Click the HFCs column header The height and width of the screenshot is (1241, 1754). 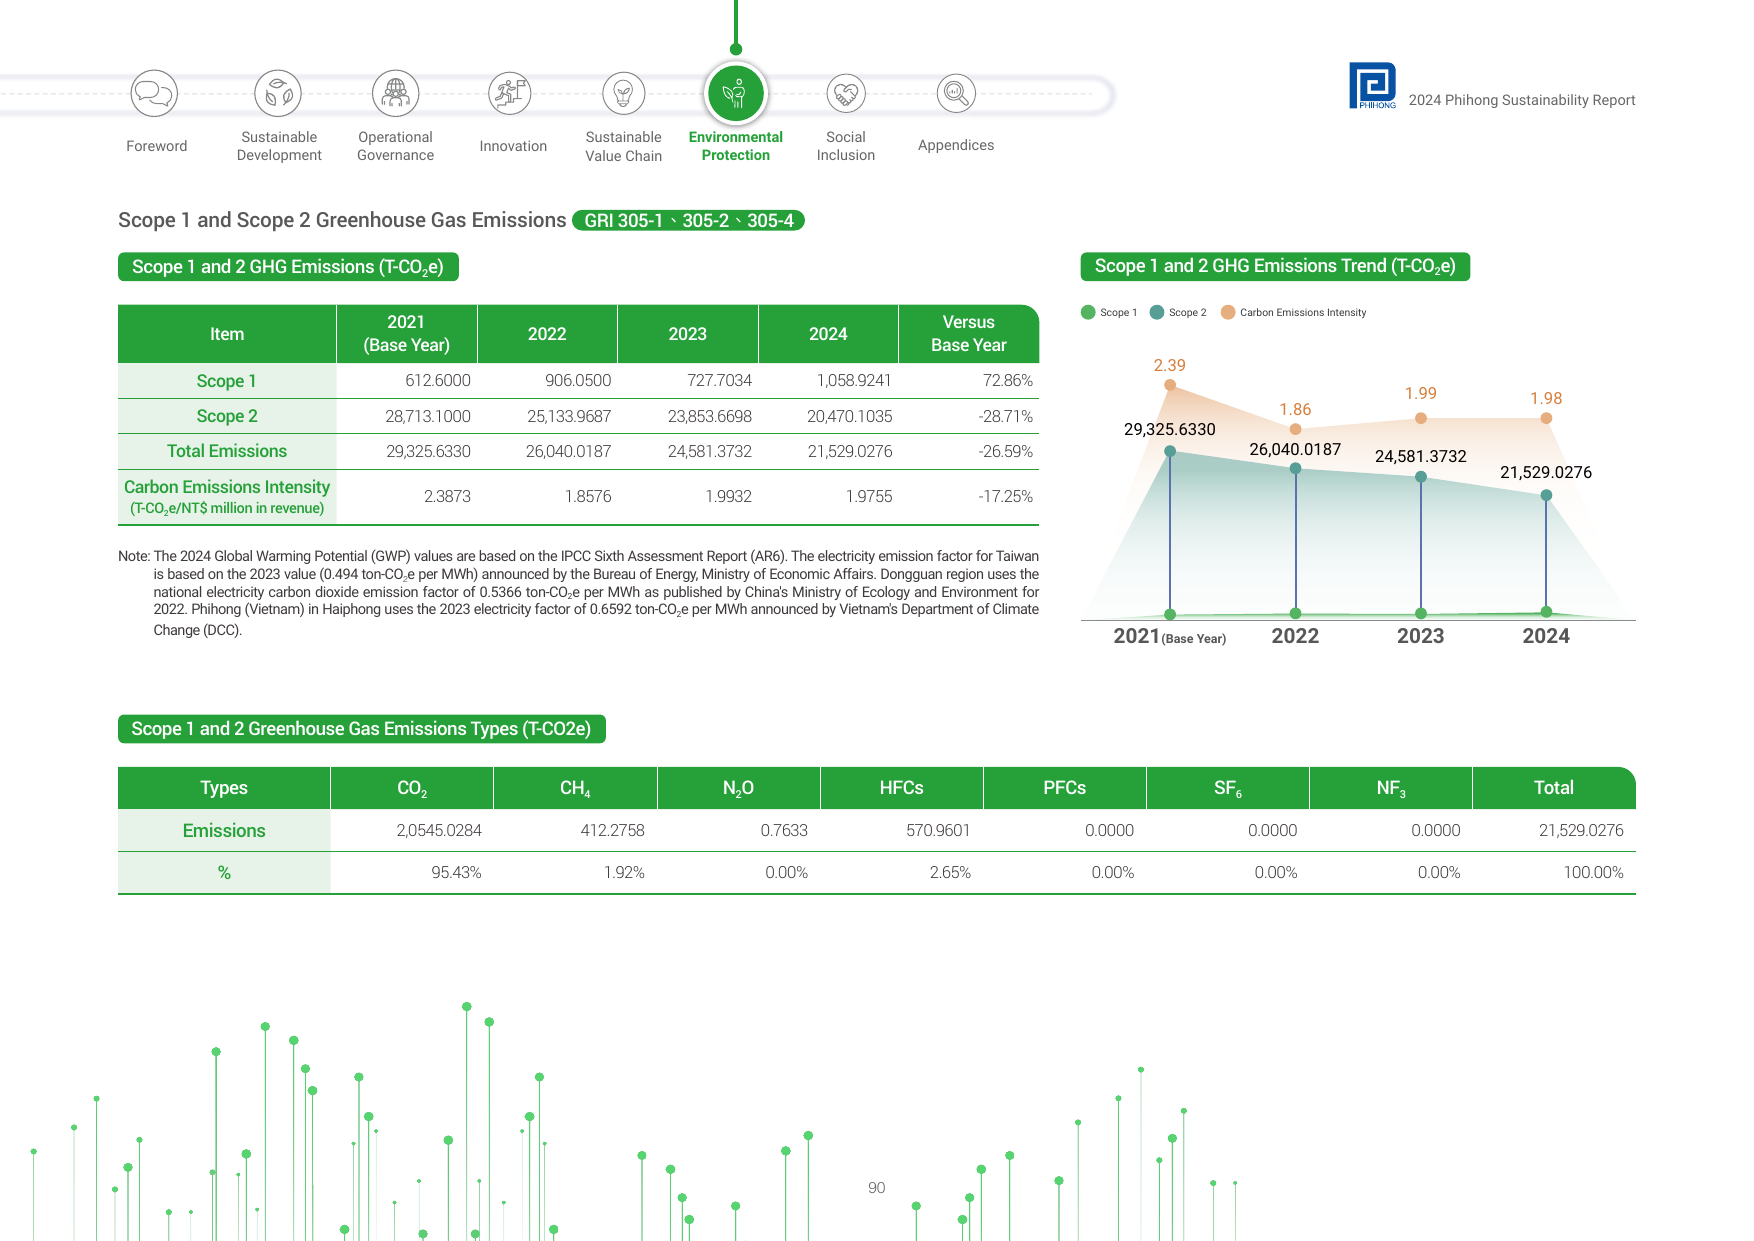tap(901, 788)
